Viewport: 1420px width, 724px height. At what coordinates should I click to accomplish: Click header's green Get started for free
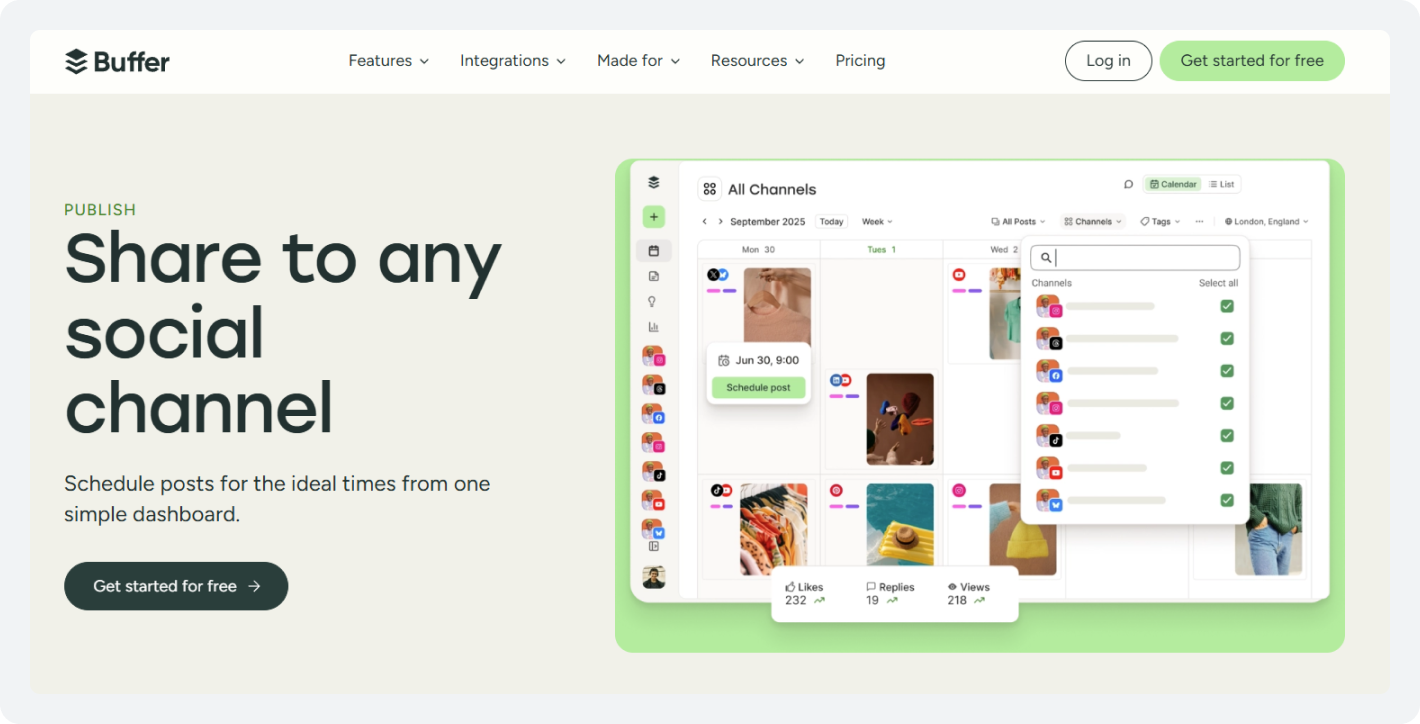1252,61
